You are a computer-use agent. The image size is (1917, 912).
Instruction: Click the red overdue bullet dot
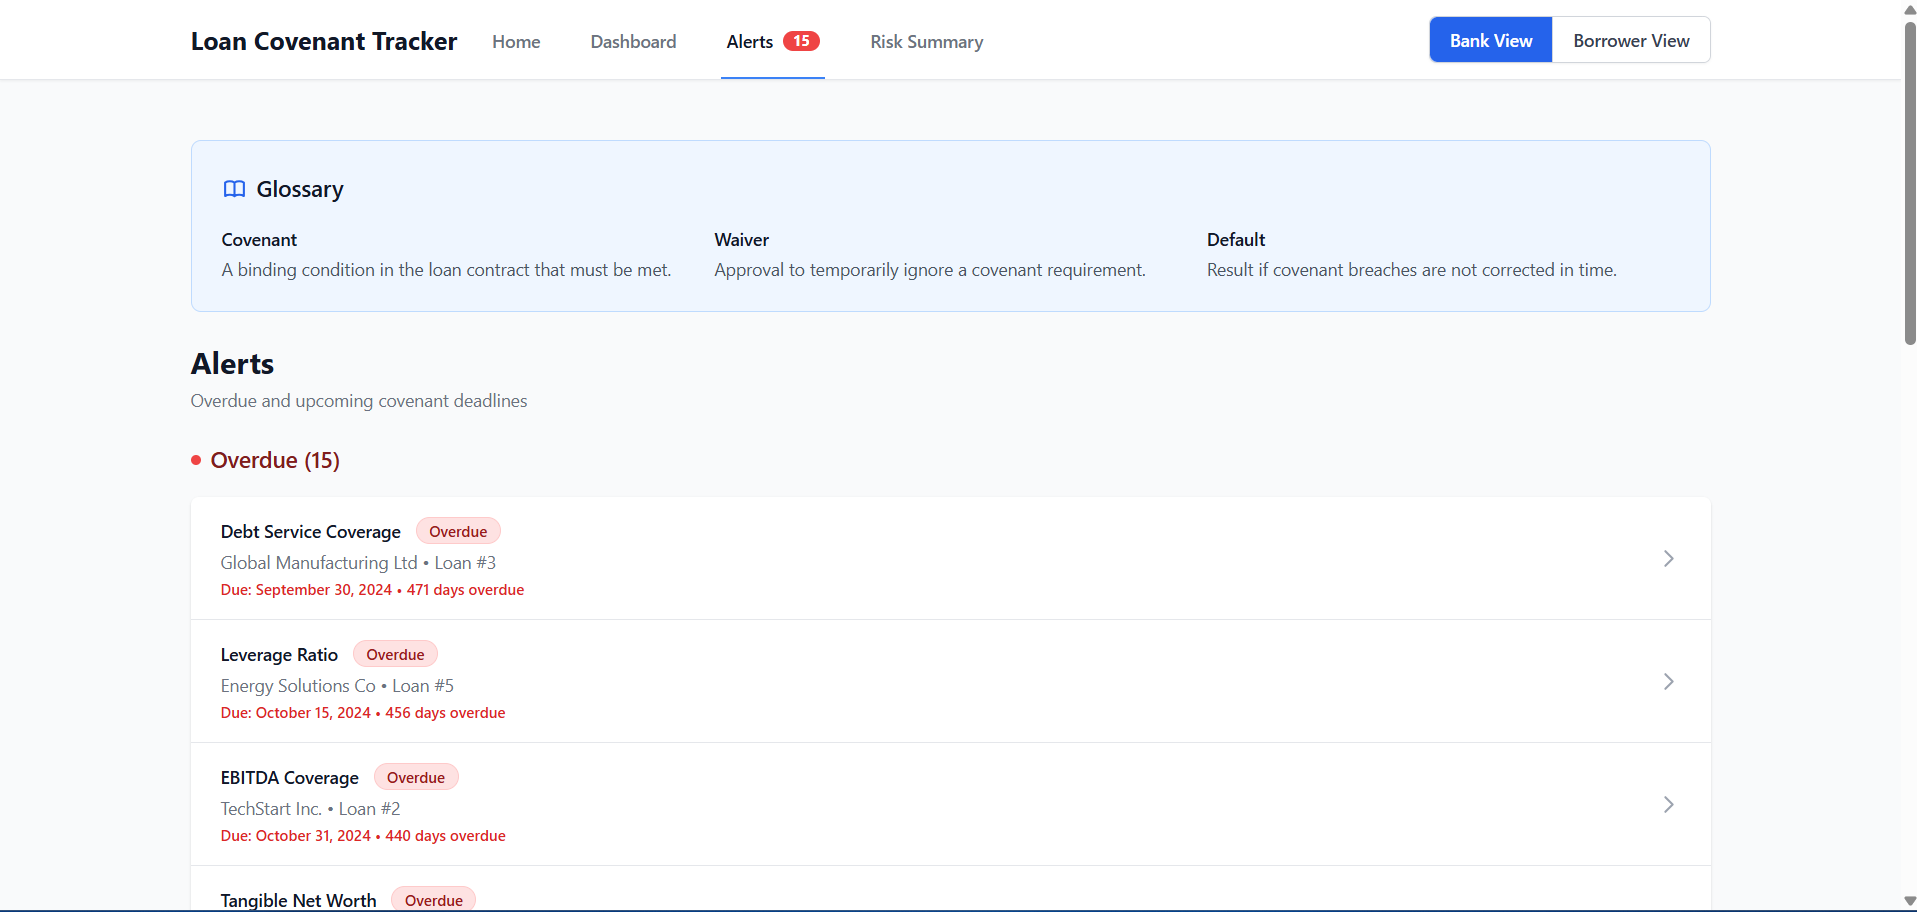tap(196, 460)
